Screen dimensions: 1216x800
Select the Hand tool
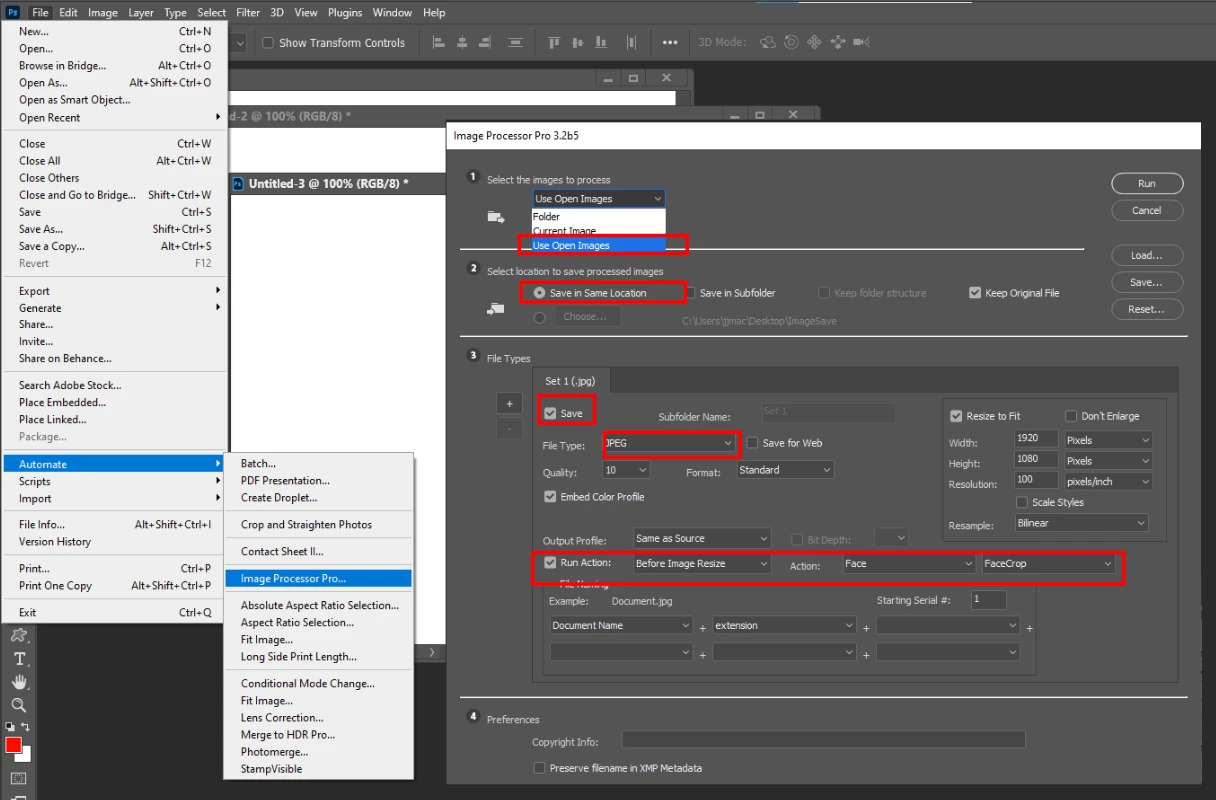(x=19, y=682)
